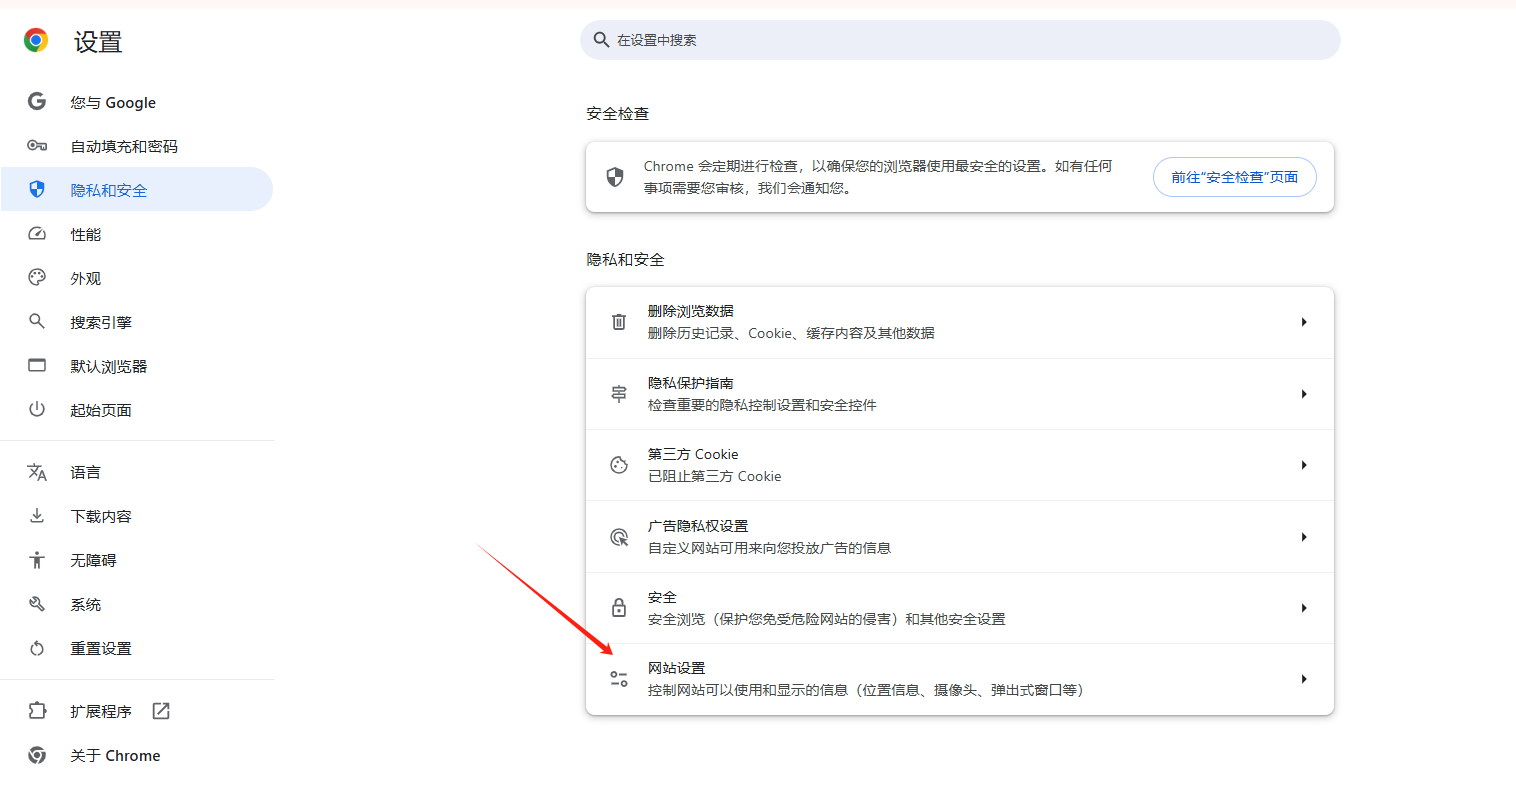Click the trash icon for 删除浏览数据
Viewport: 1516px width, 811px height.
619,322
